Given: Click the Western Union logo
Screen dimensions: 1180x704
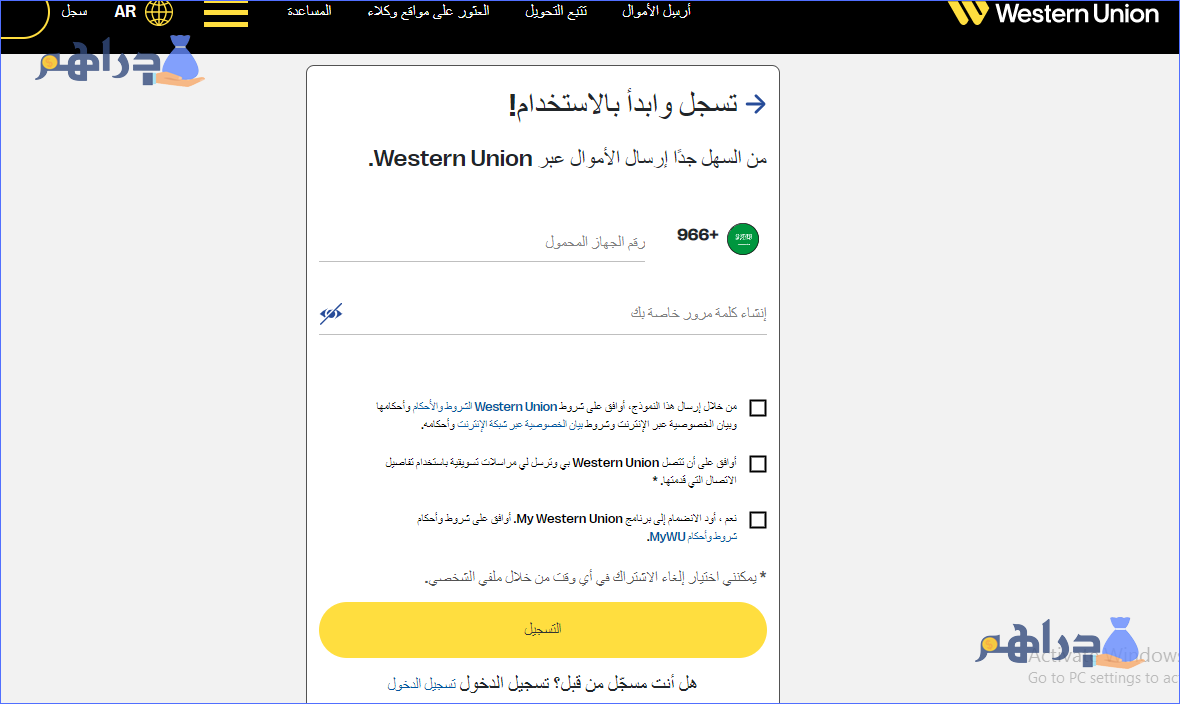Looking at the screenshot, I should click(x=1053, y=13).
